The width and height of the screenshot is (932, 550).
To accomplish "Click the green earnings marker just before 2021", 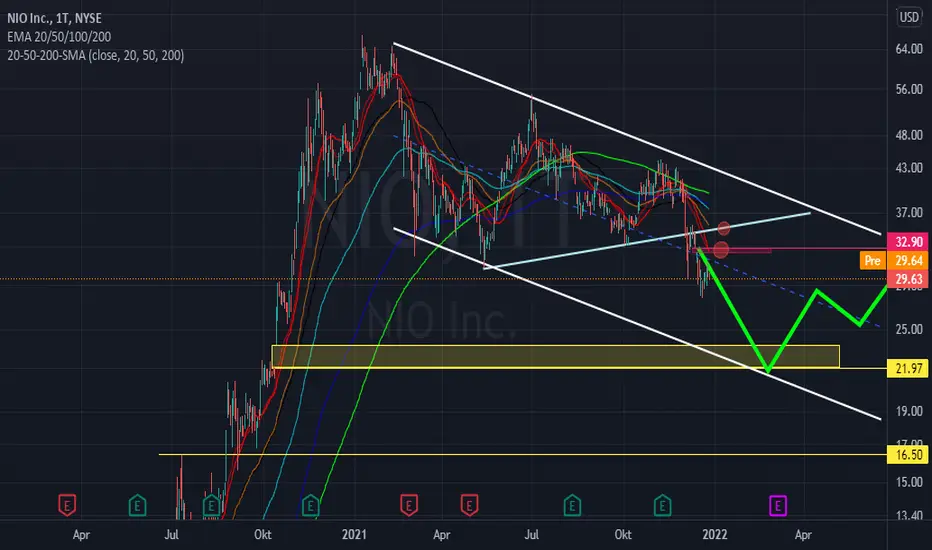I will pos(310,505).
